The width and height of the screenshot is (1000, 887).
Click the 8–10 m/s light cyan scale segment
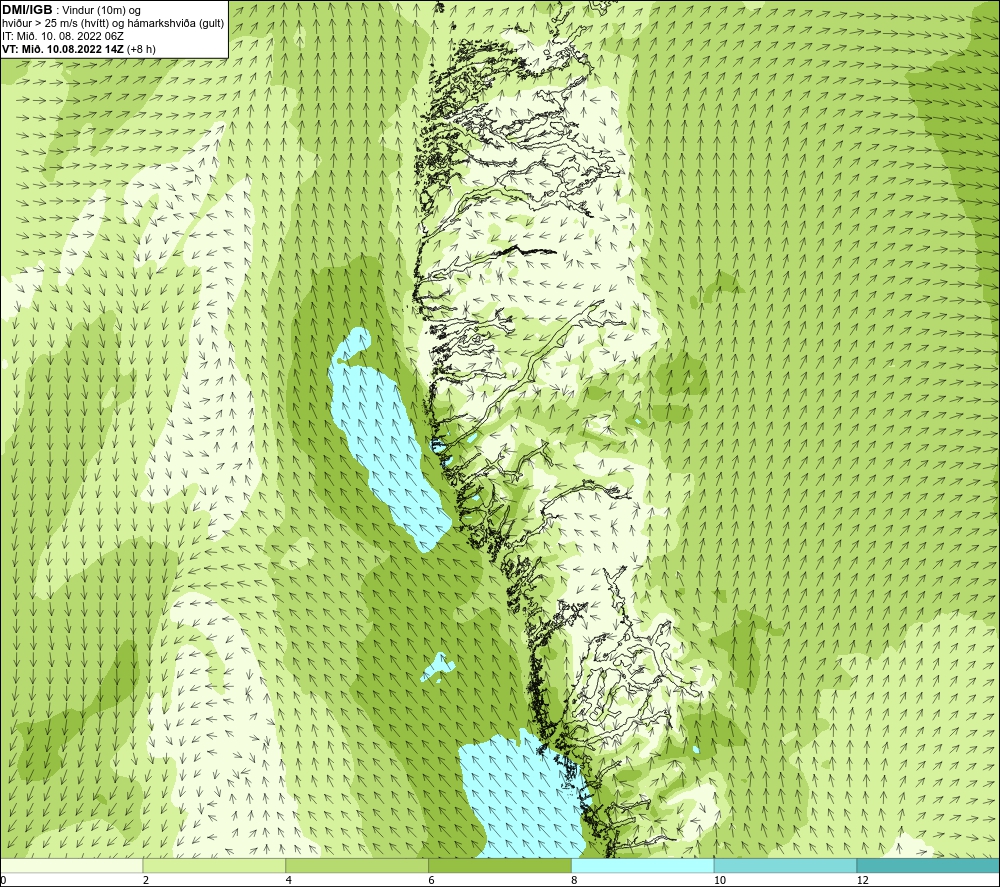click(643, 865)
